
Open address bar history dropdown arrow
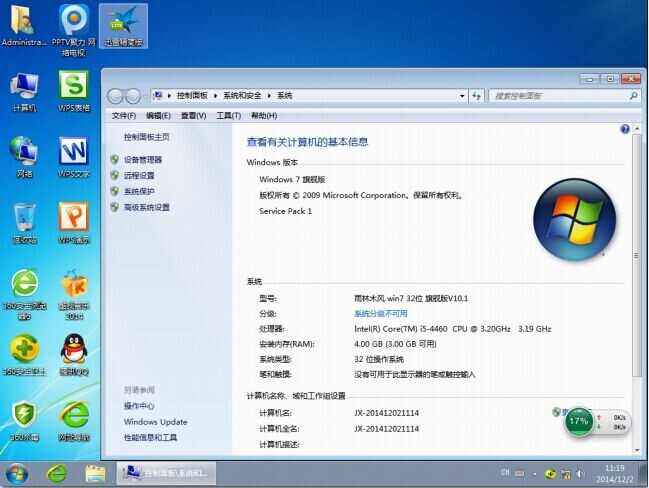(462, 96)
